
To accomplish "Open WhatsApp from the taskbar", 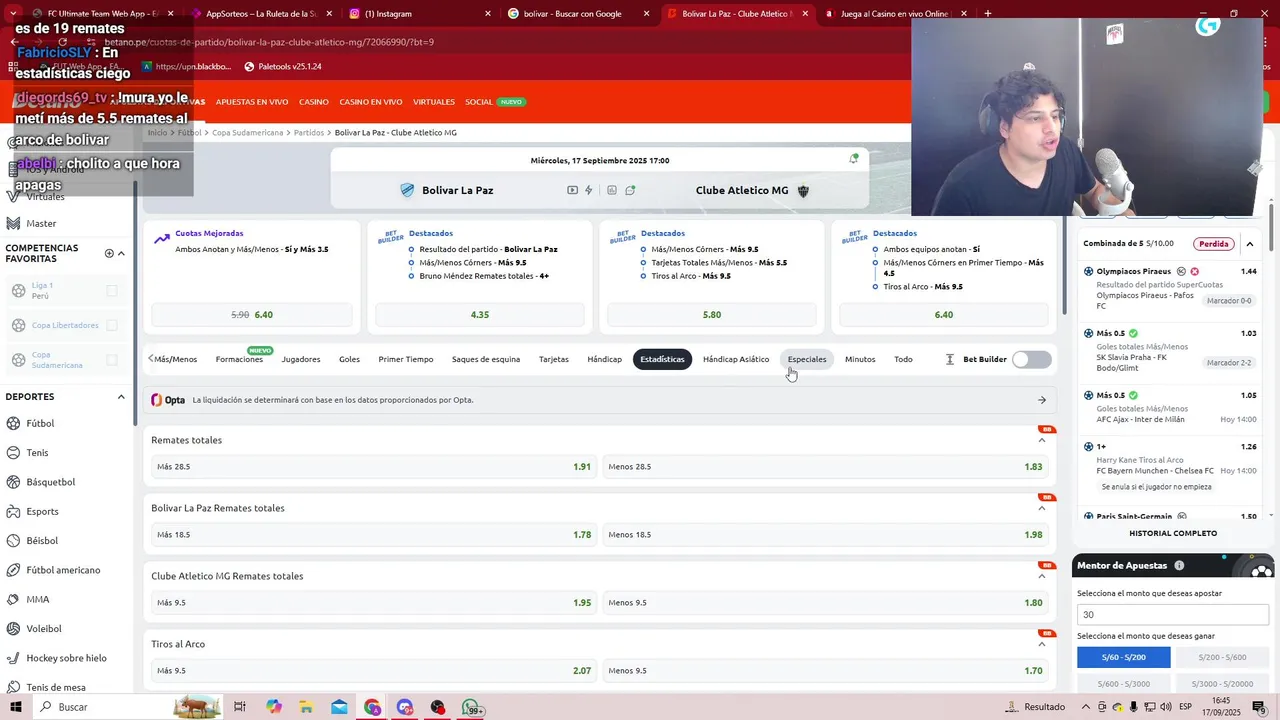I will click(x=472, y=707).
